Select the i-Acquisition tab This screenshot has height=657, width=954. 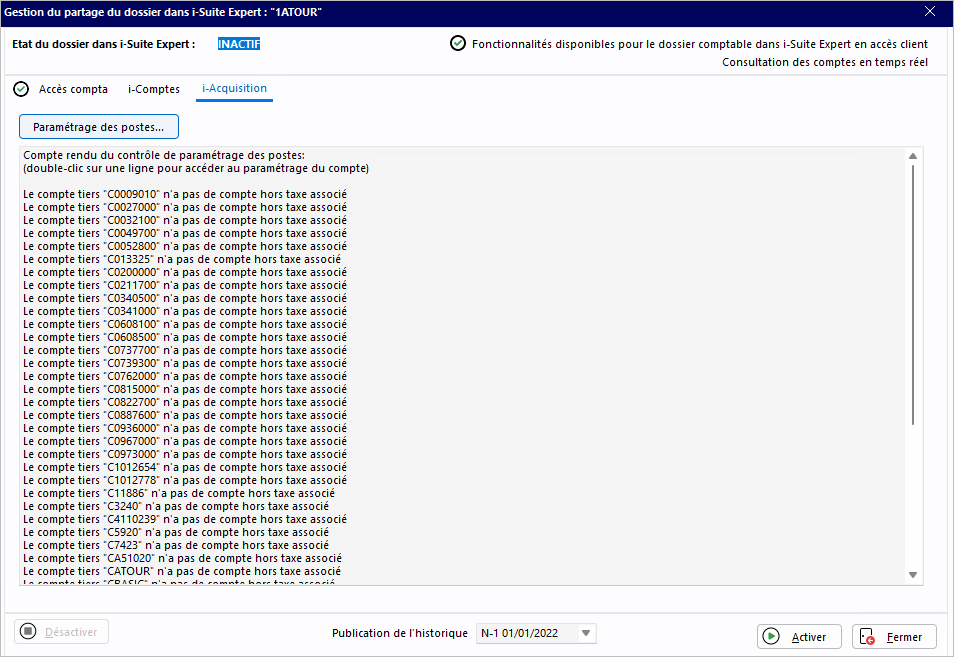pos(234,89)
